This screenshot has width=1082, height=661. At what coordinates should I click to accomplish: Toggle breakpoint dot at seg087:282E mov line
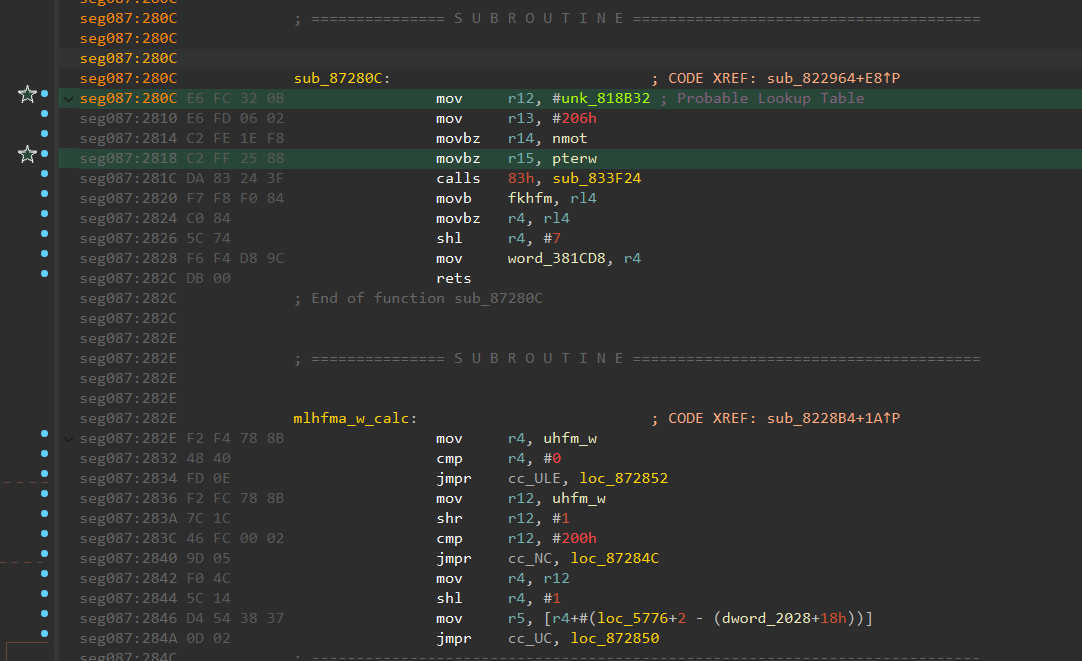[44, 433]
